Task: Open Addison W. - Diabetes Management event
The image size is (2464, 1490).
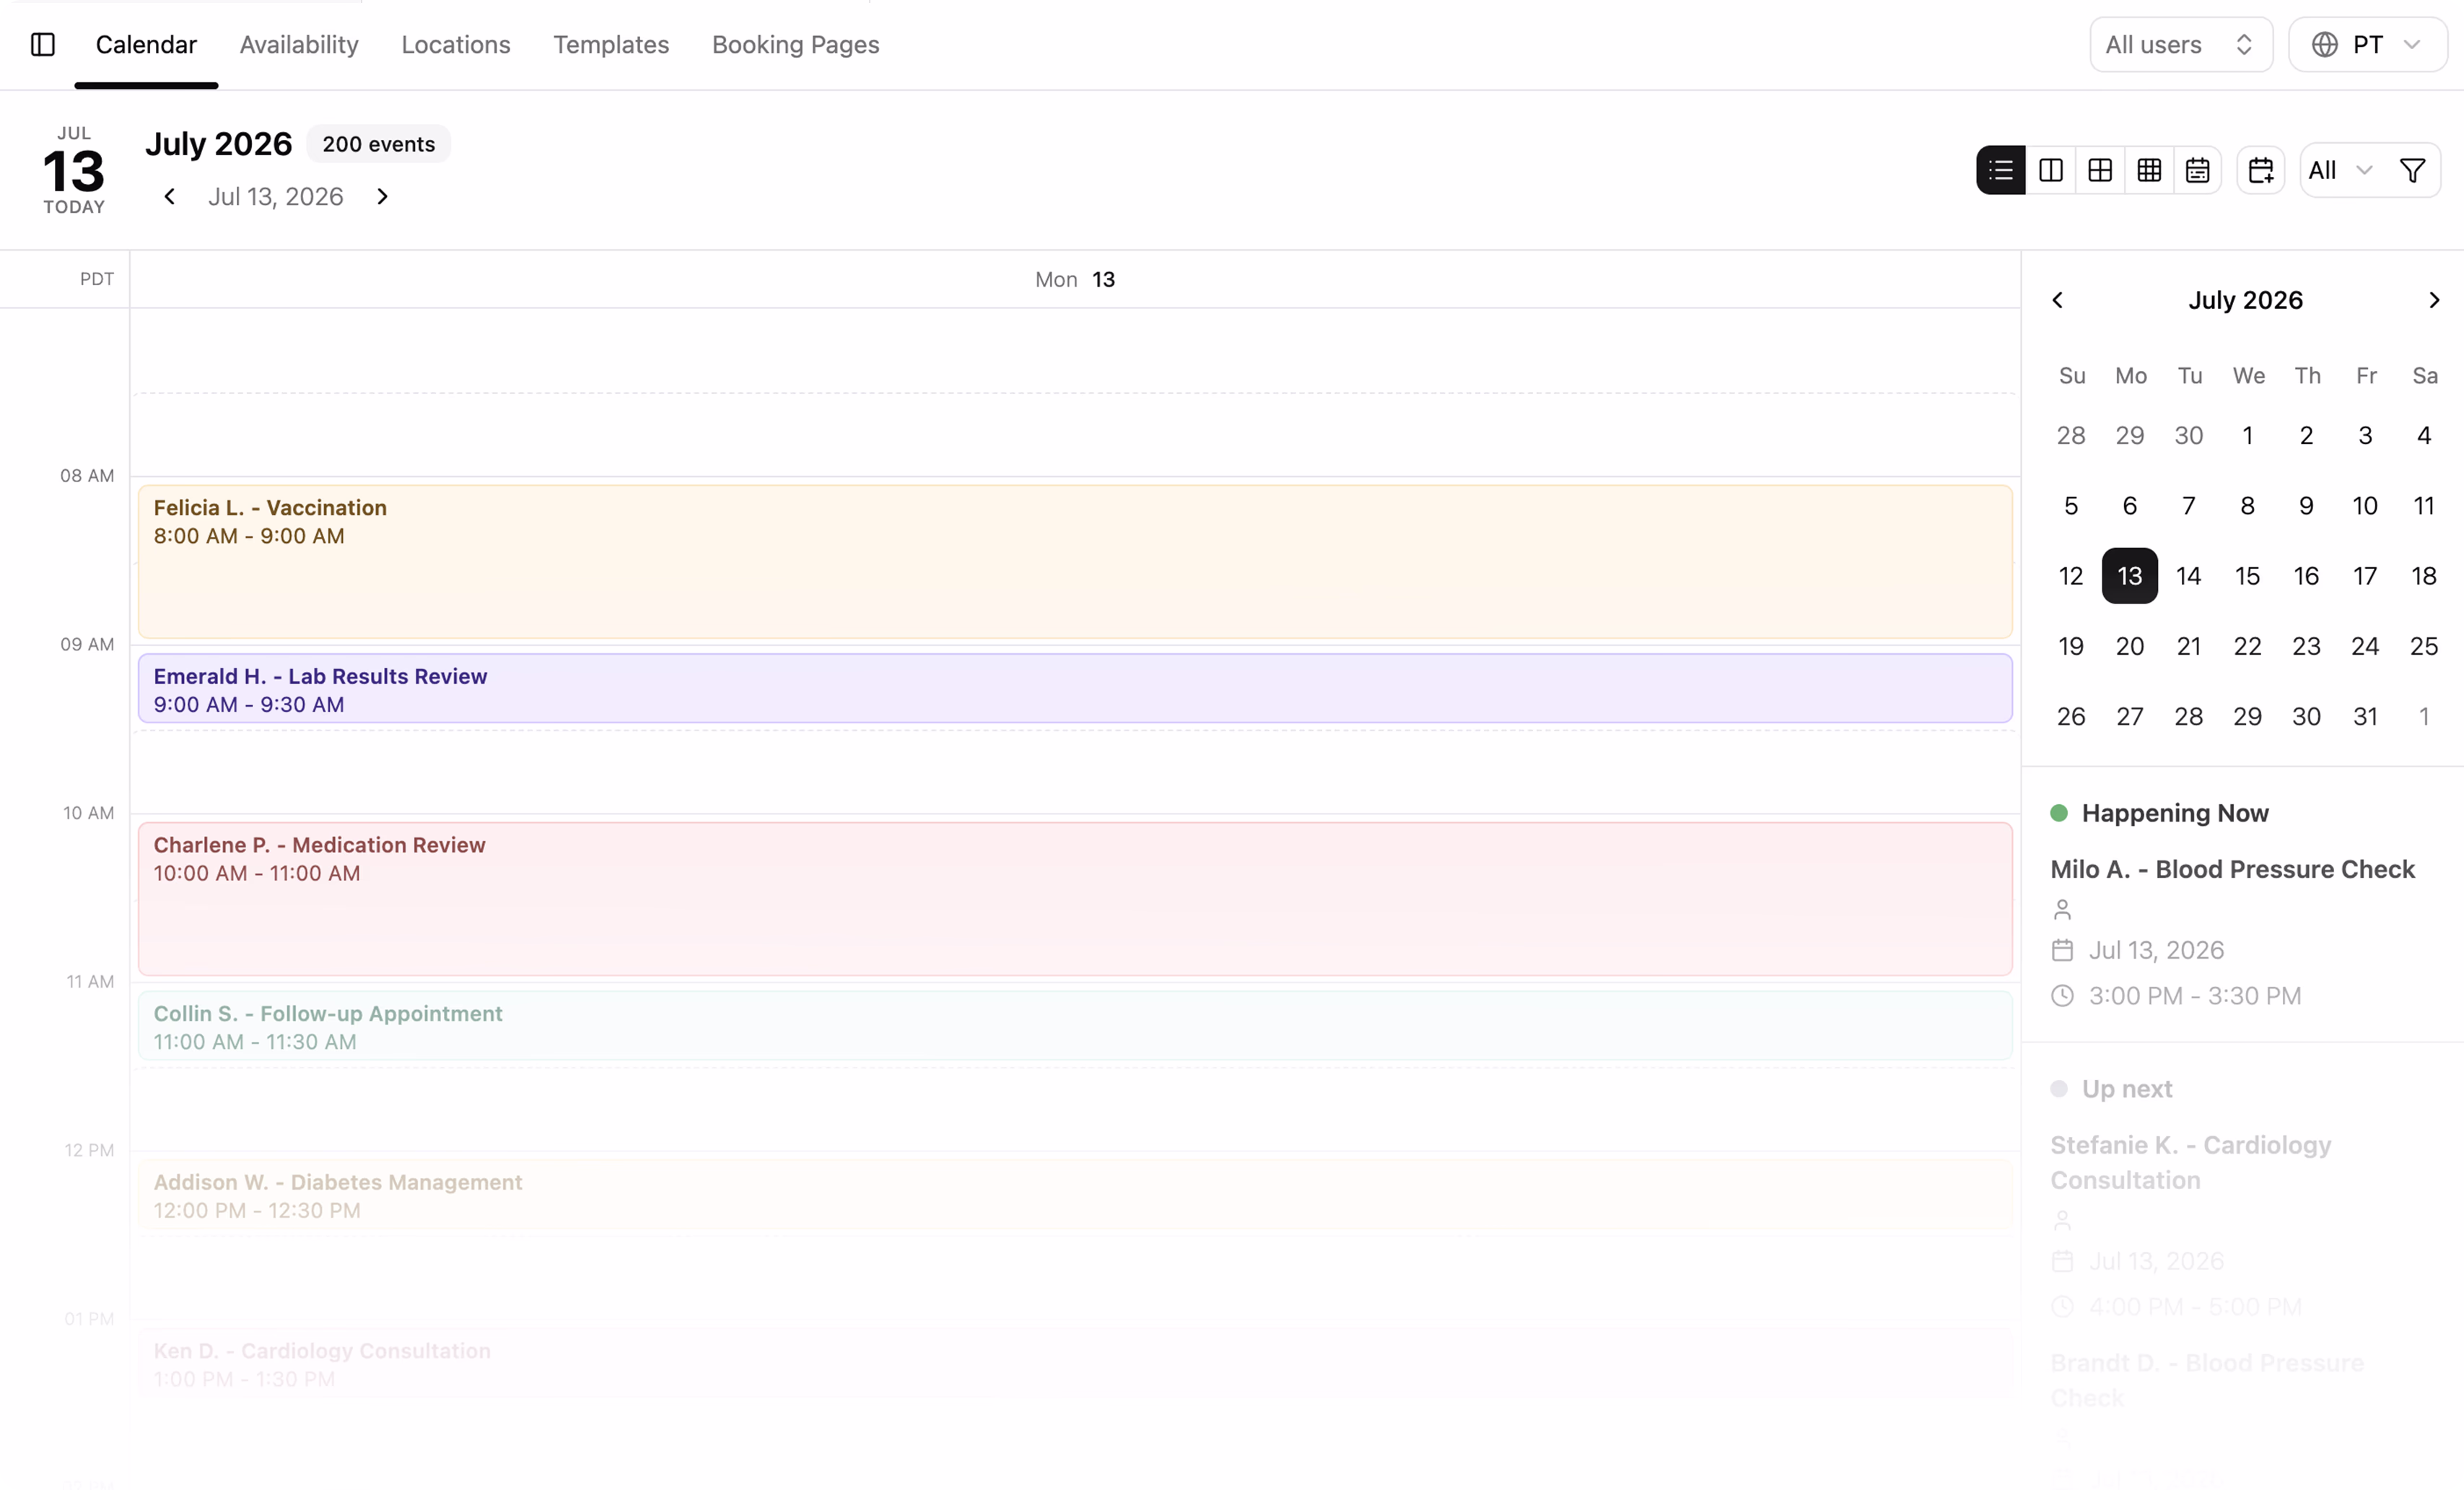Action: tap(1075, 1195)
